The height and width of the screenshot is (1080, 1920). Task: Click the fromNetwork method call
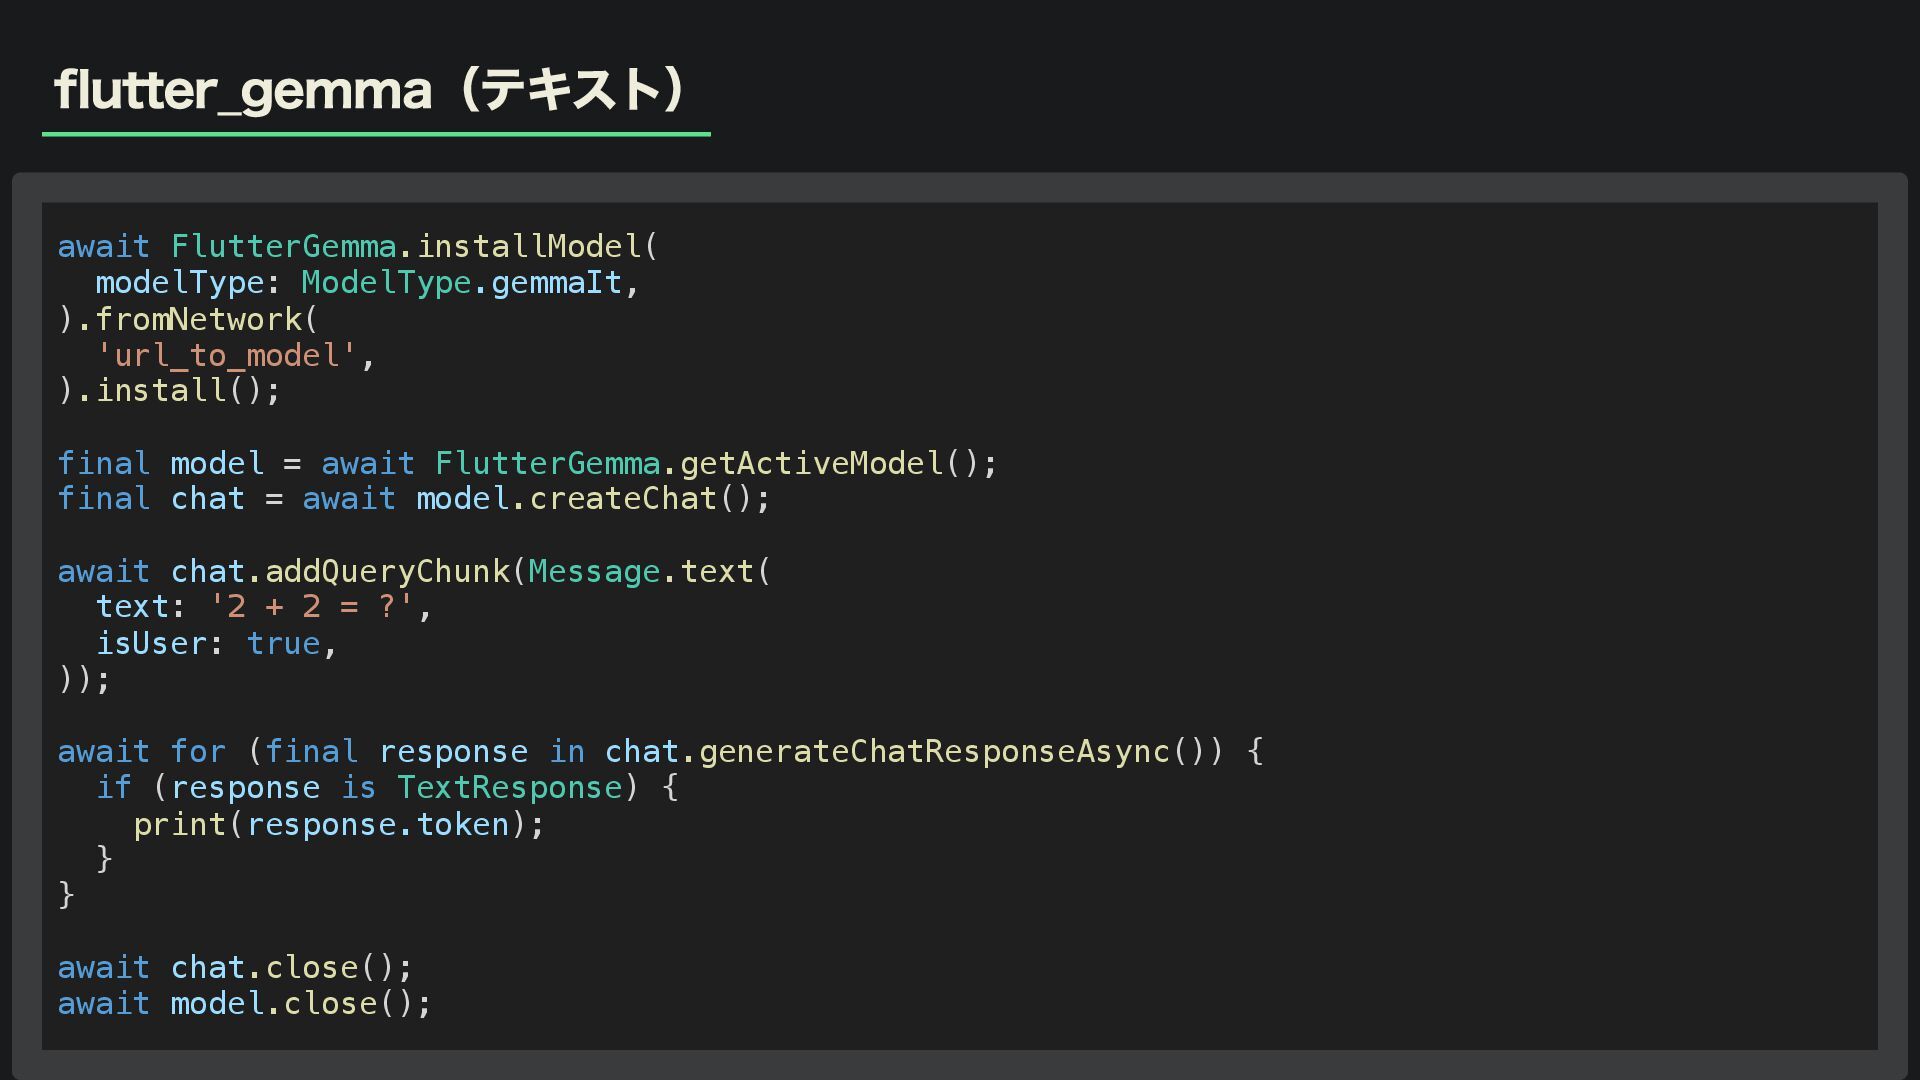pyautogui.click(x=198, y=320)
